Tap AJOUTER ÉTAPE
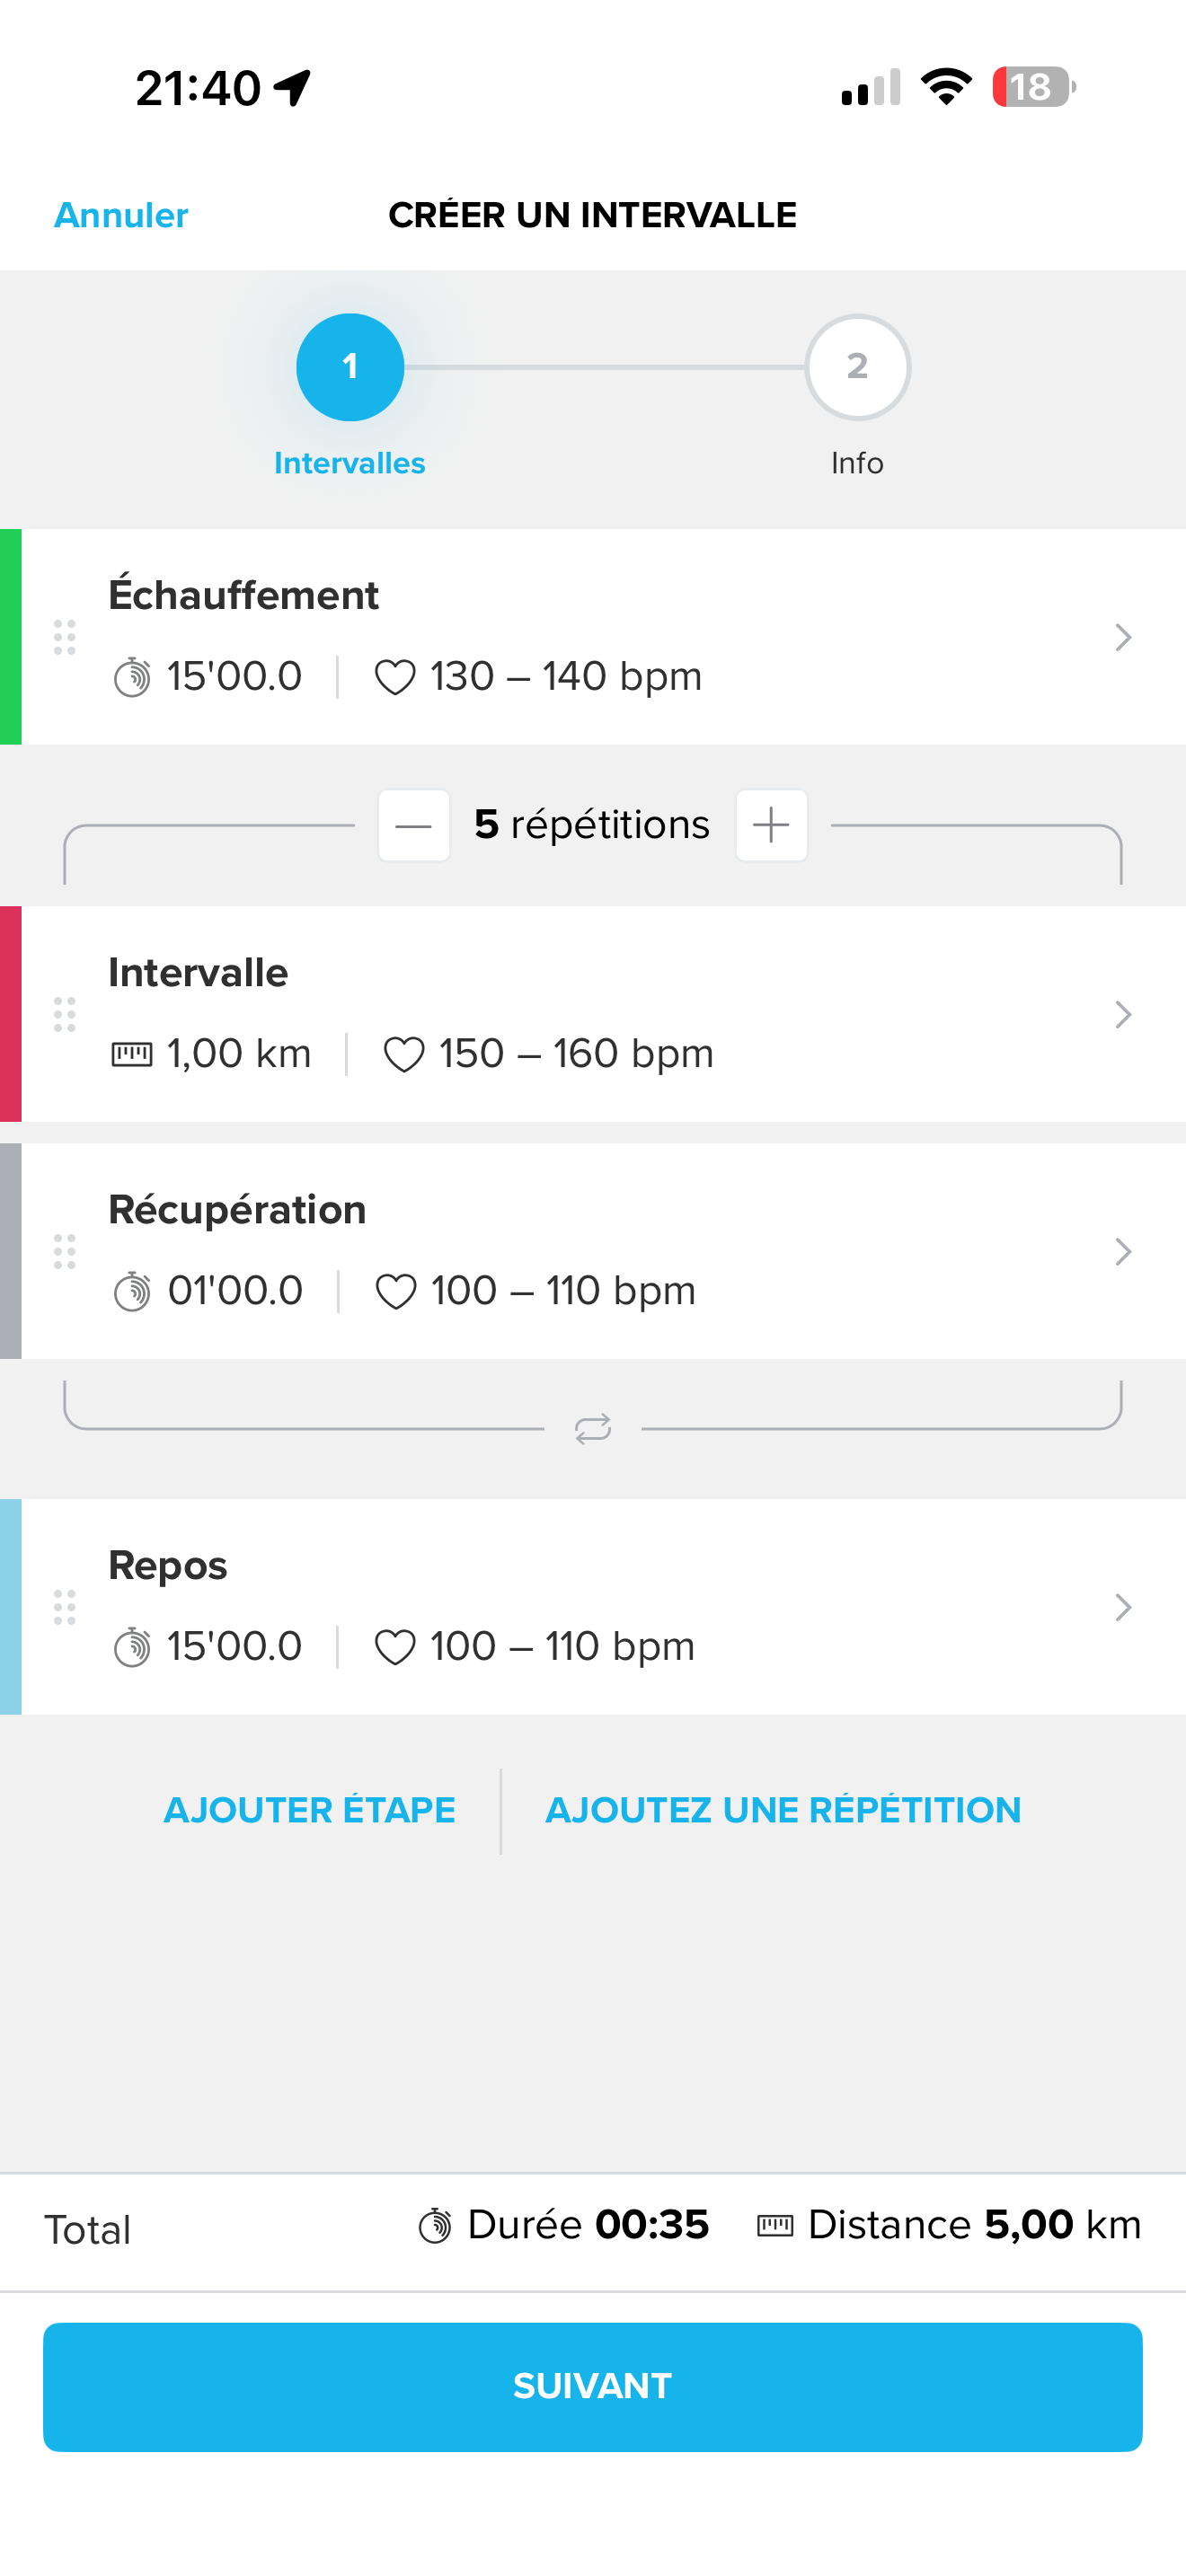 tap(310, 1810)
